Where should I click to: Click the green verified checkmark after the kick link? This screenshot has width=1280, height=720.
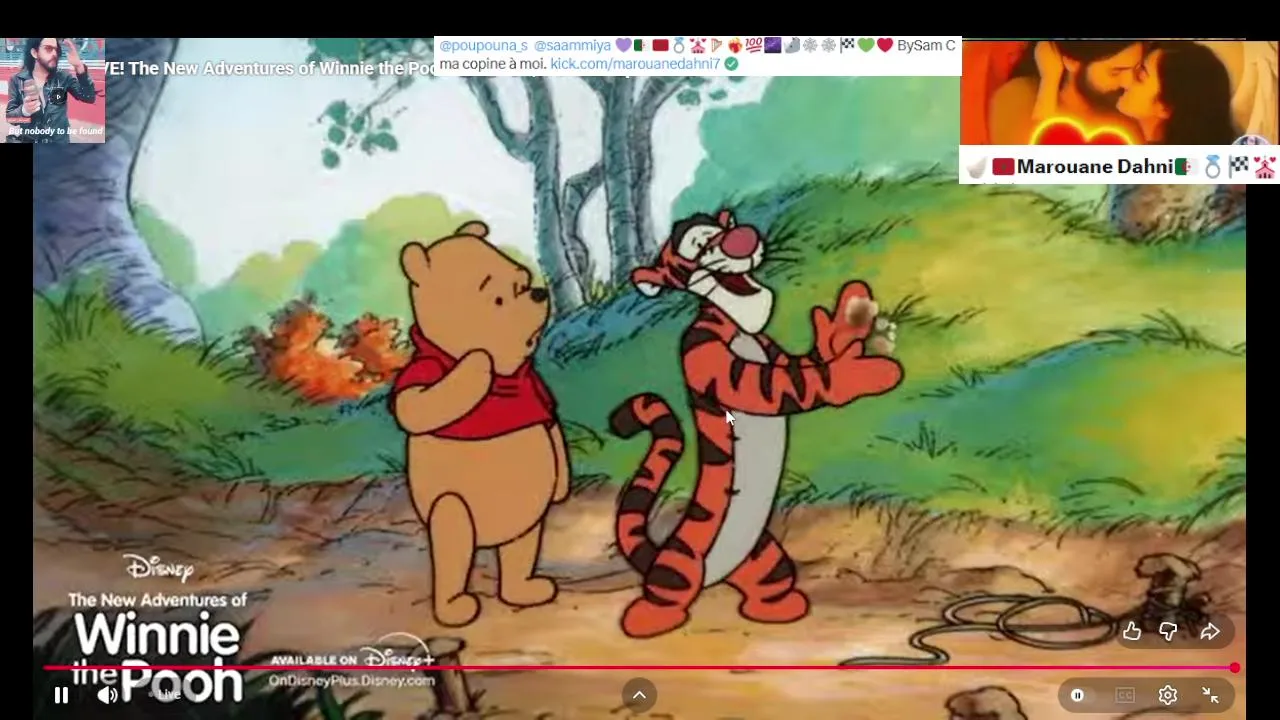(731, 63)
